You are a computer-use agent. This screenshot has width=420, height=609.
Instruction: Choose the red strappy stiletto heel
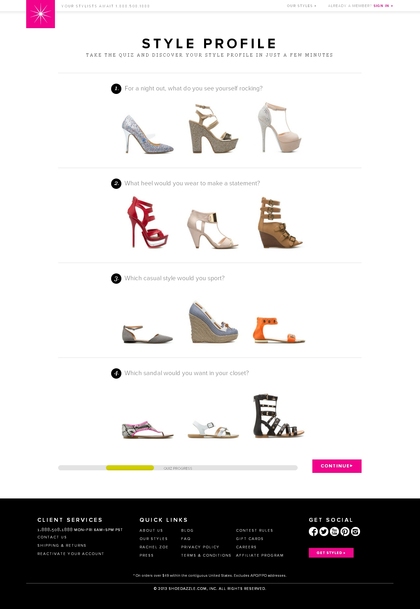147,222
